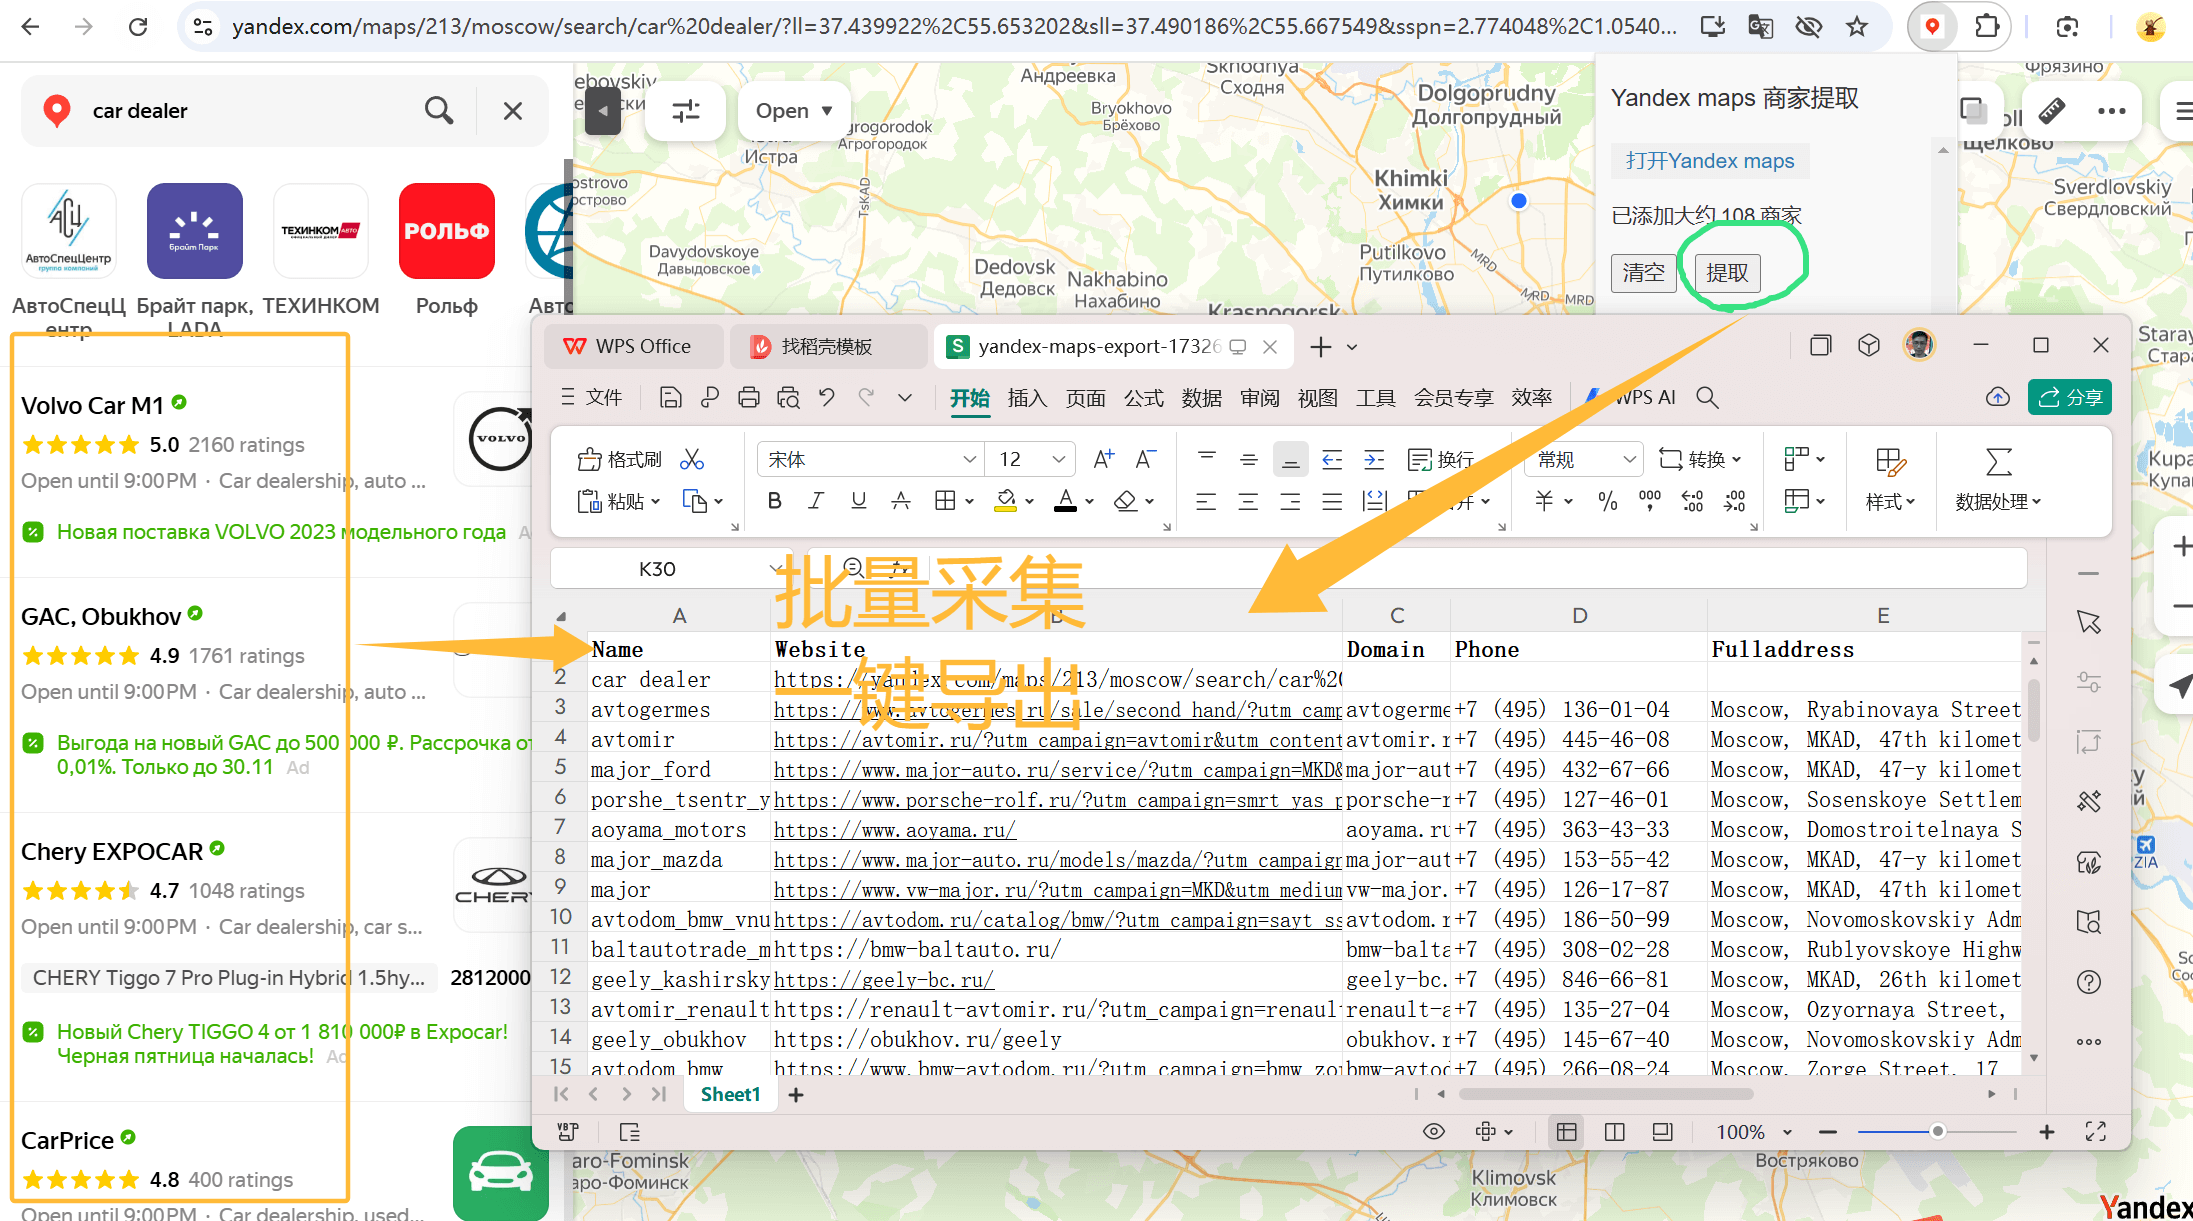
Task: Zoom in with plus button in WPS
Action: (x=2047, y=1132)
